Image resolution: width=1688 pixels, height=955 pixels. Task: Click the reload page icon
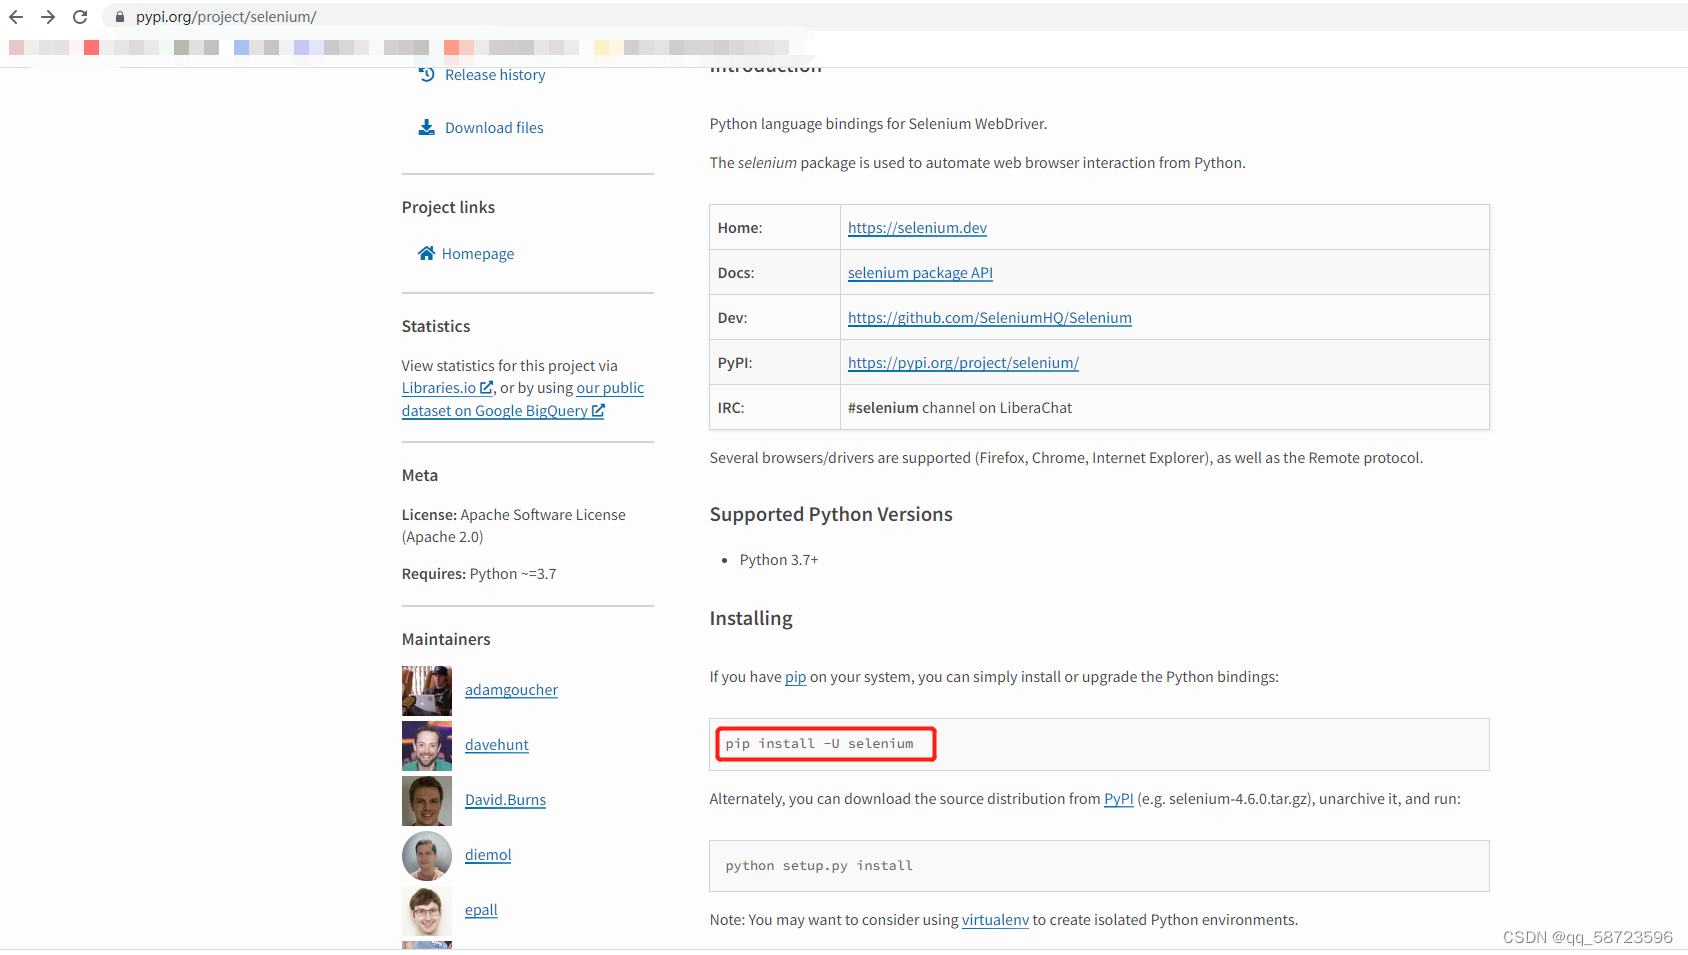tap(79, 16)
